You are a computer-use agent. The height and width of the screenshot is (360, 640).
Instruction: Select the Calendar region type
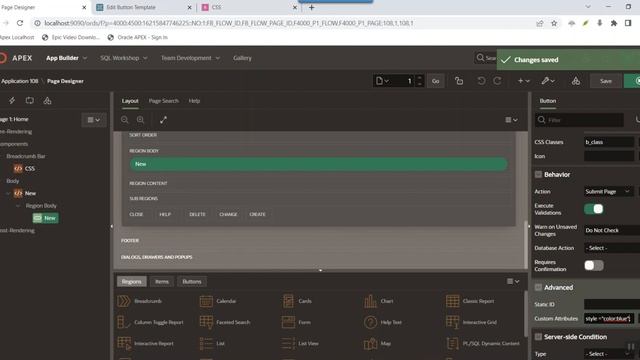coord(218,301)
